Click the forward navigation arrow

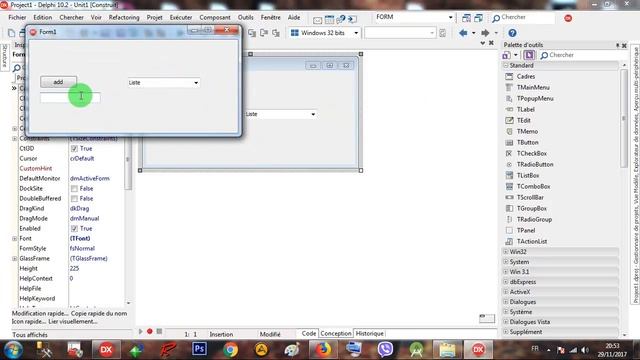click(485, 33)
